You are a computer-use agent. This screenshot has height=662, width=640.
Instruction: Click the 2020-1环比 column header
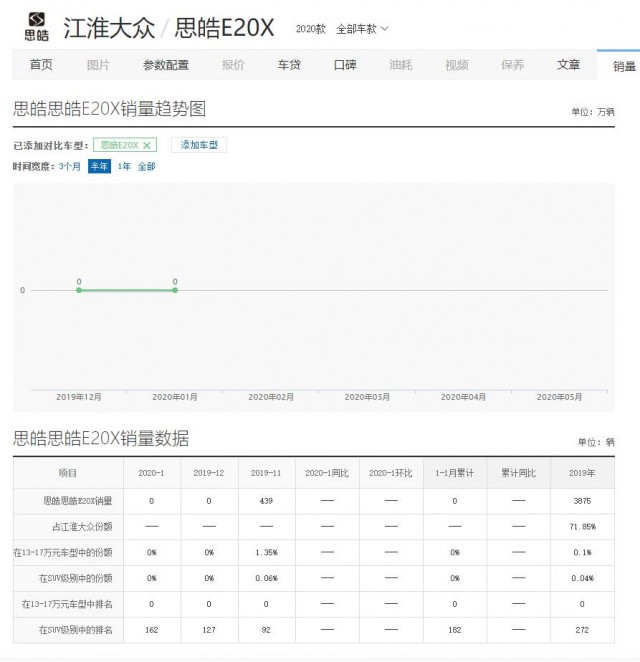pyautogui.click(x=391, y=473)
